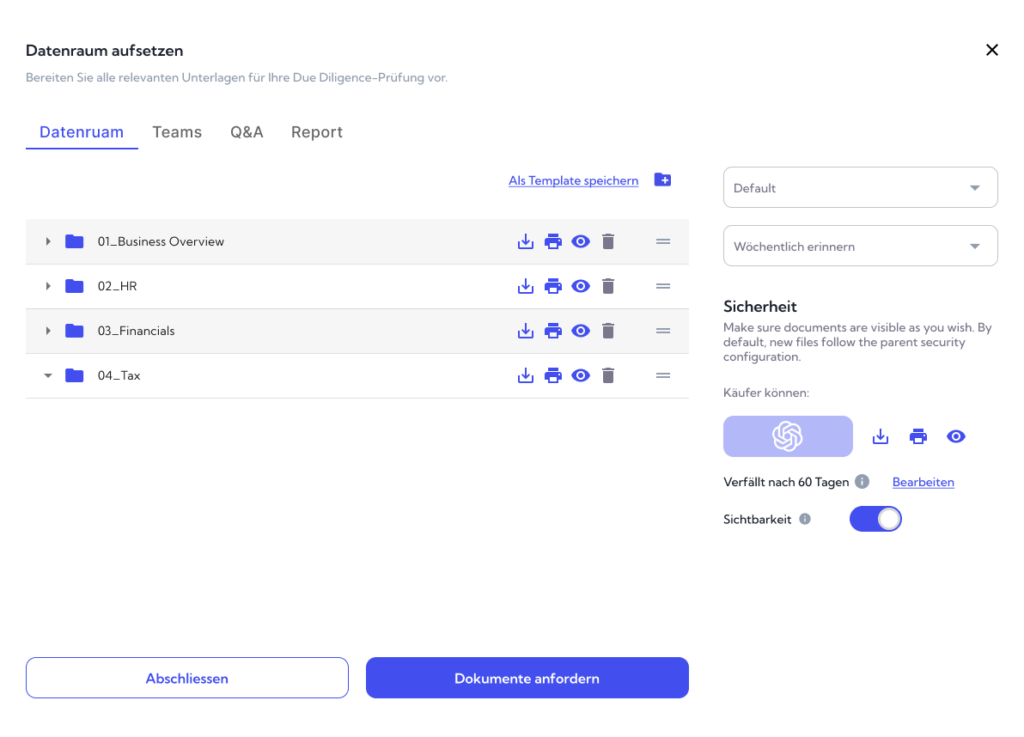
Task: Go to the Report tab
Action: (x=317, y=132)
